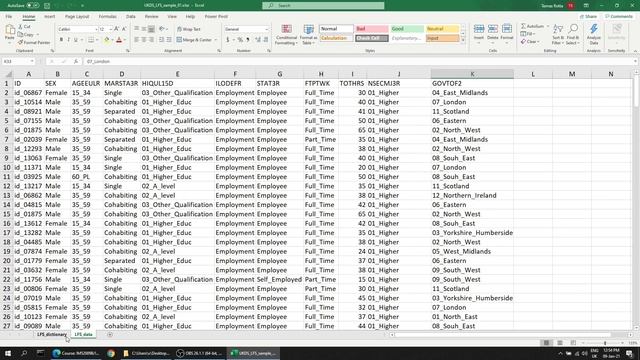Image resolution: width=640 pixels, height=360 pixels.
Task: Align text right in cell
Action: click(x=151, y=40)
